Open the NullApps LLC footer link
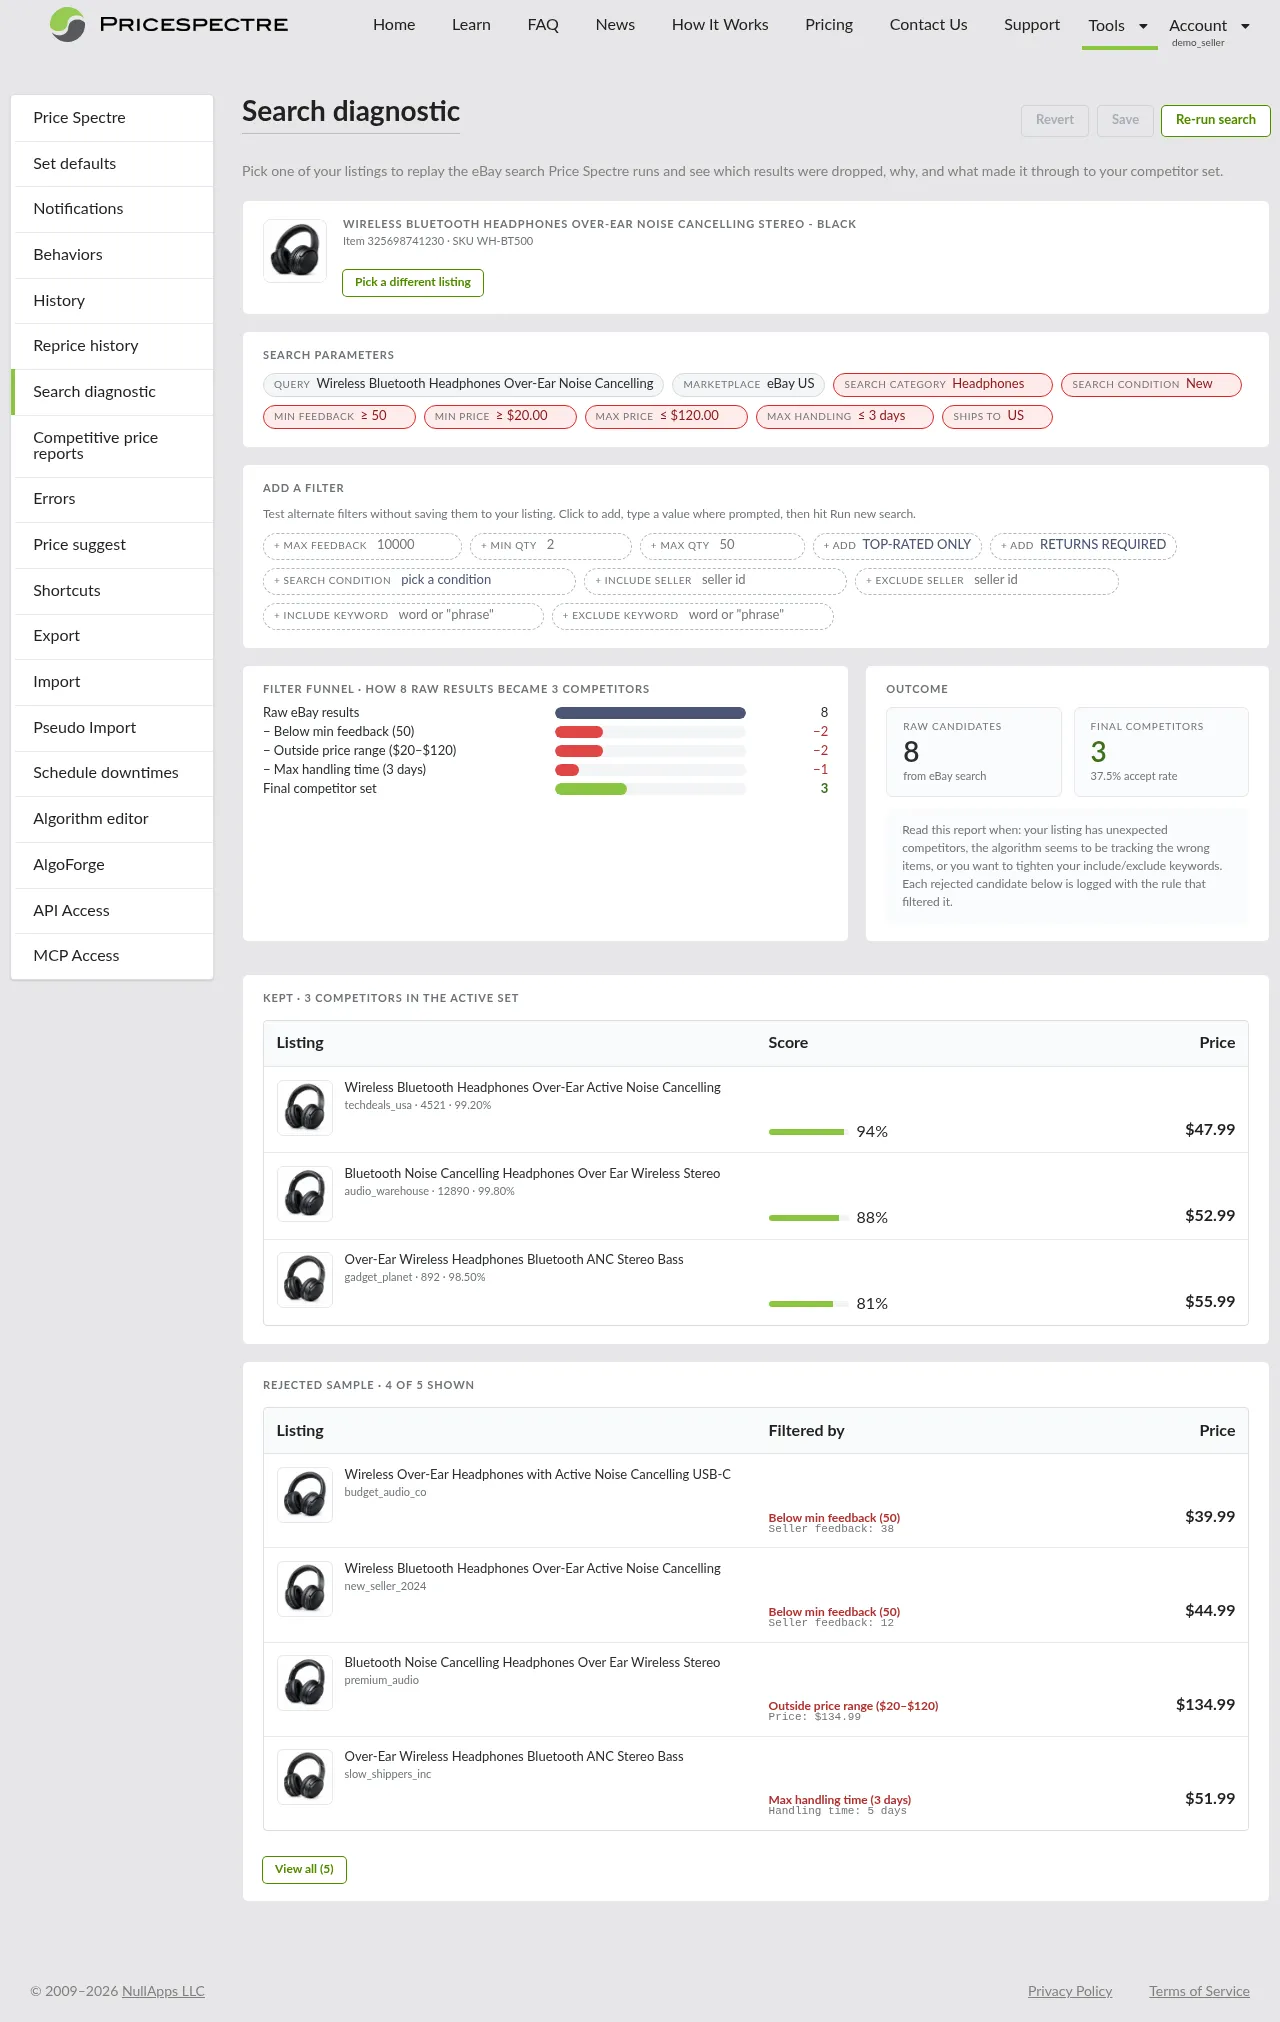The width and height of the screenshot is (1280, 2022). pyautogui.click(x=163, y=1991)
